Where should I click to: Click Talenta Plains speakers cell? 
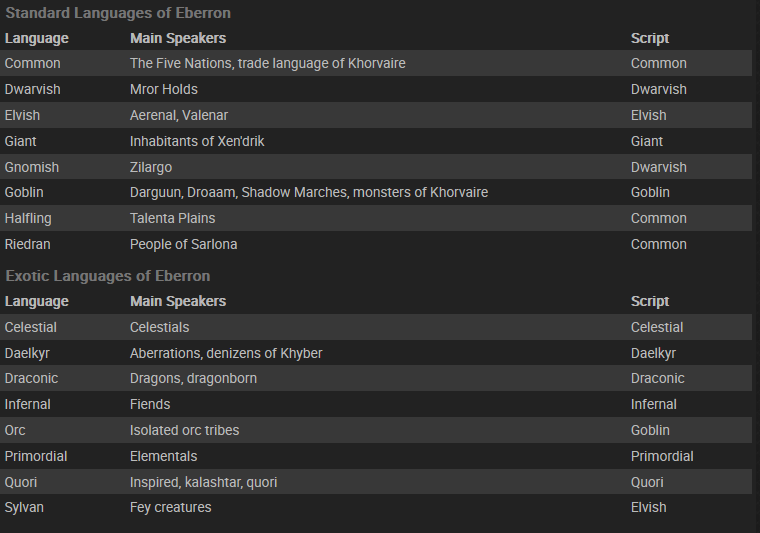coord(172,218)
